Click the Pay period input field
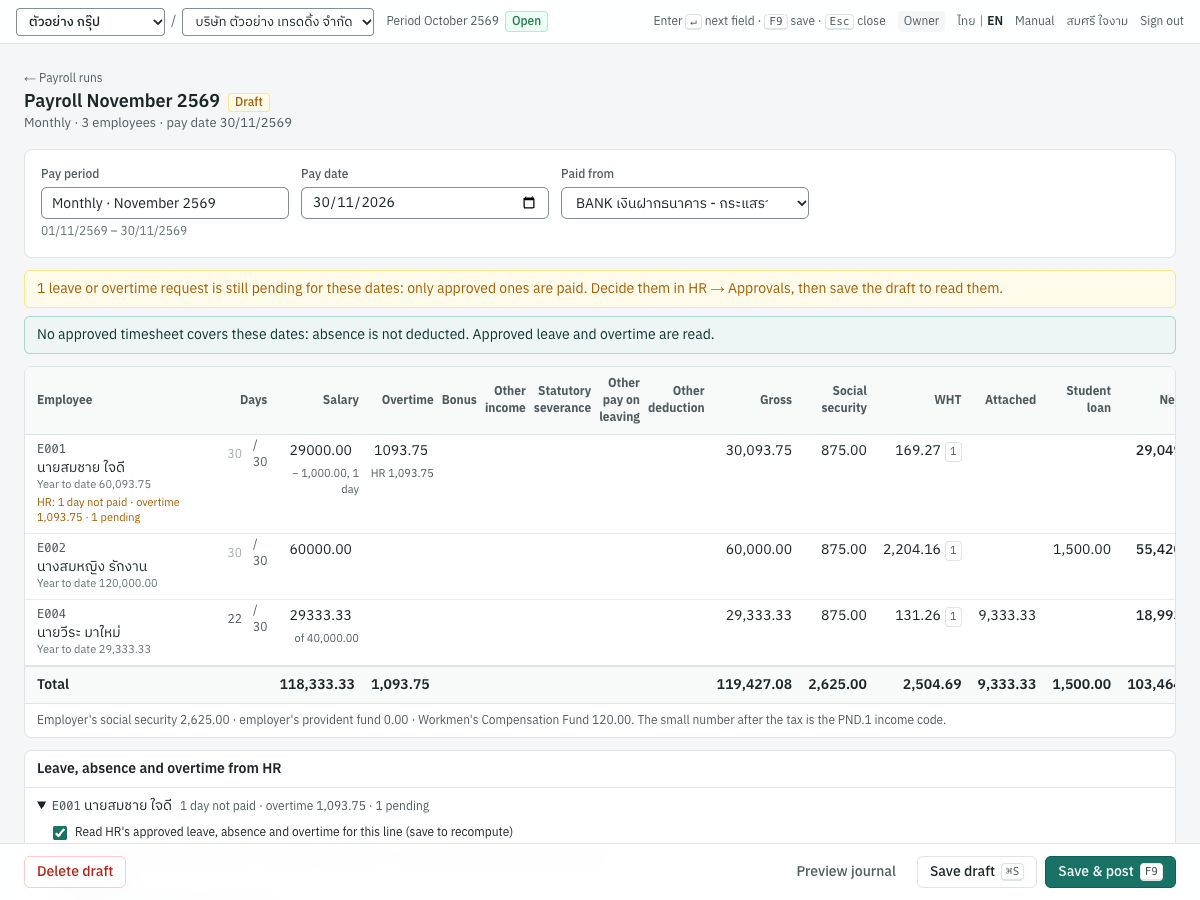Screen dimensions: 1200x900 (x=165, y=203)
